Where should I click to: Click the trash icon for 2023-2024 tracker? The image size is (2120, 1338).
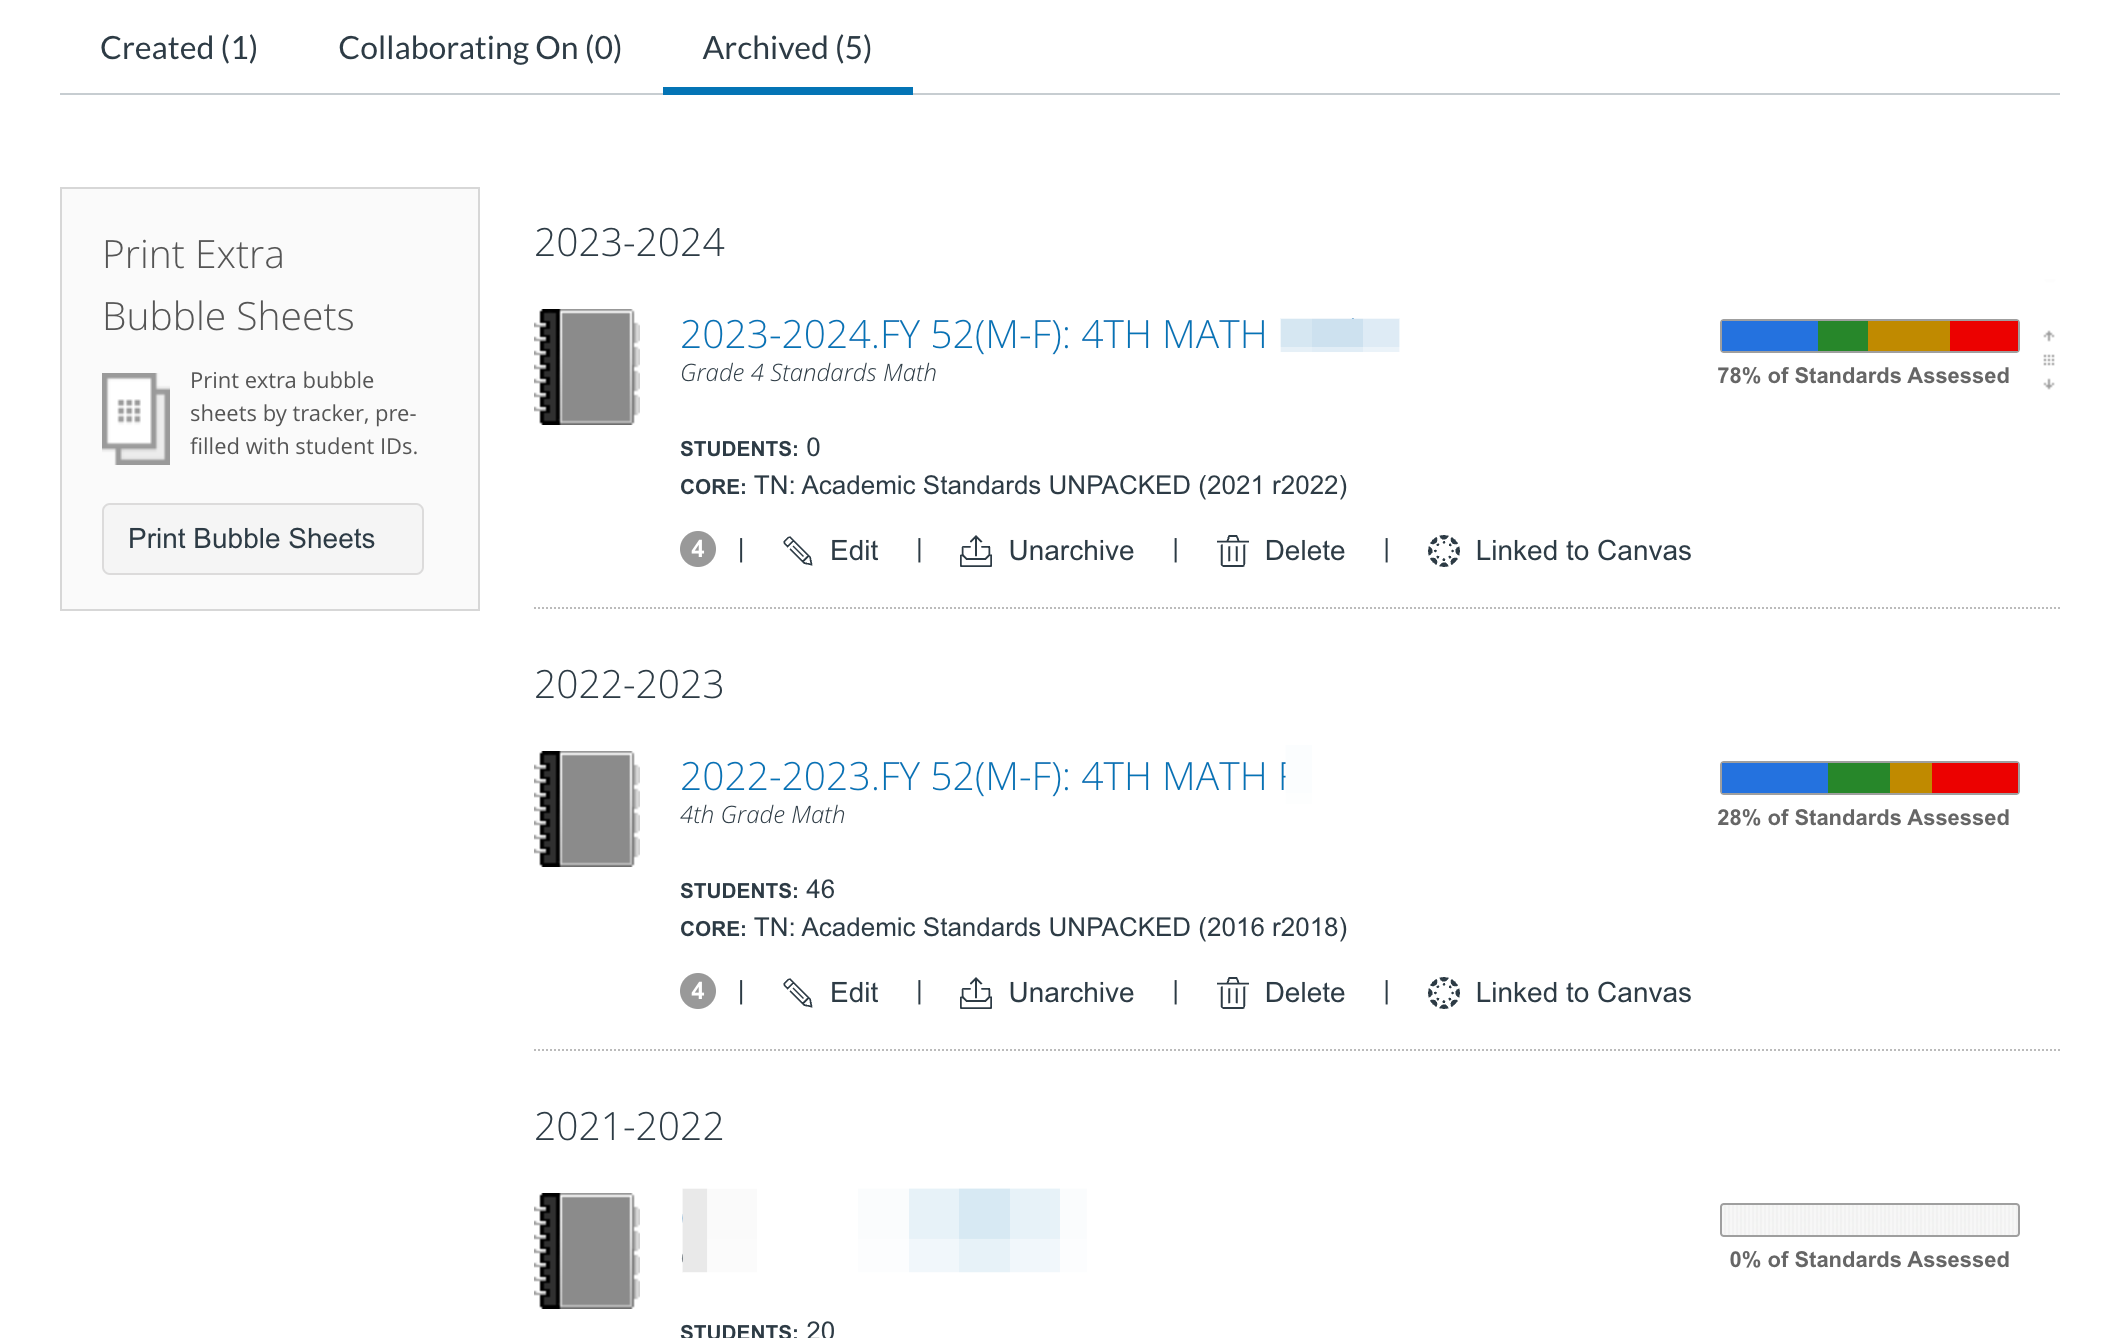(1232, 551)
